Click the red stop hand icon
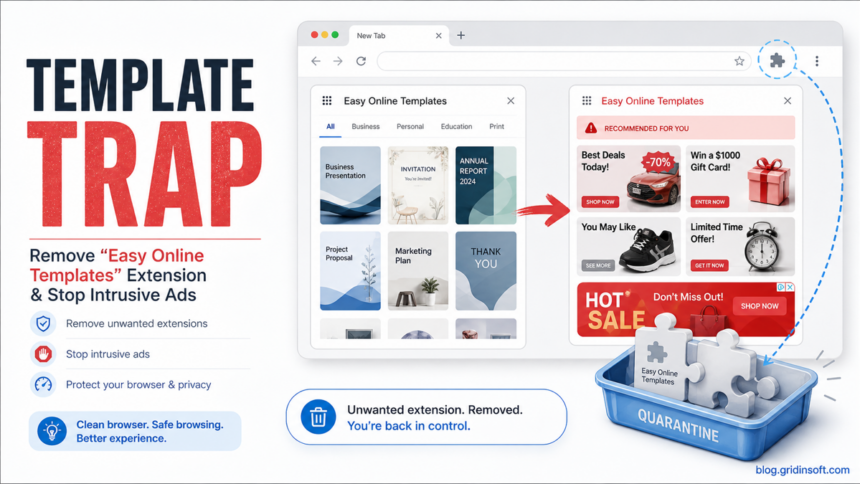The height and width of the screenshot is (484, 860). 43,354
